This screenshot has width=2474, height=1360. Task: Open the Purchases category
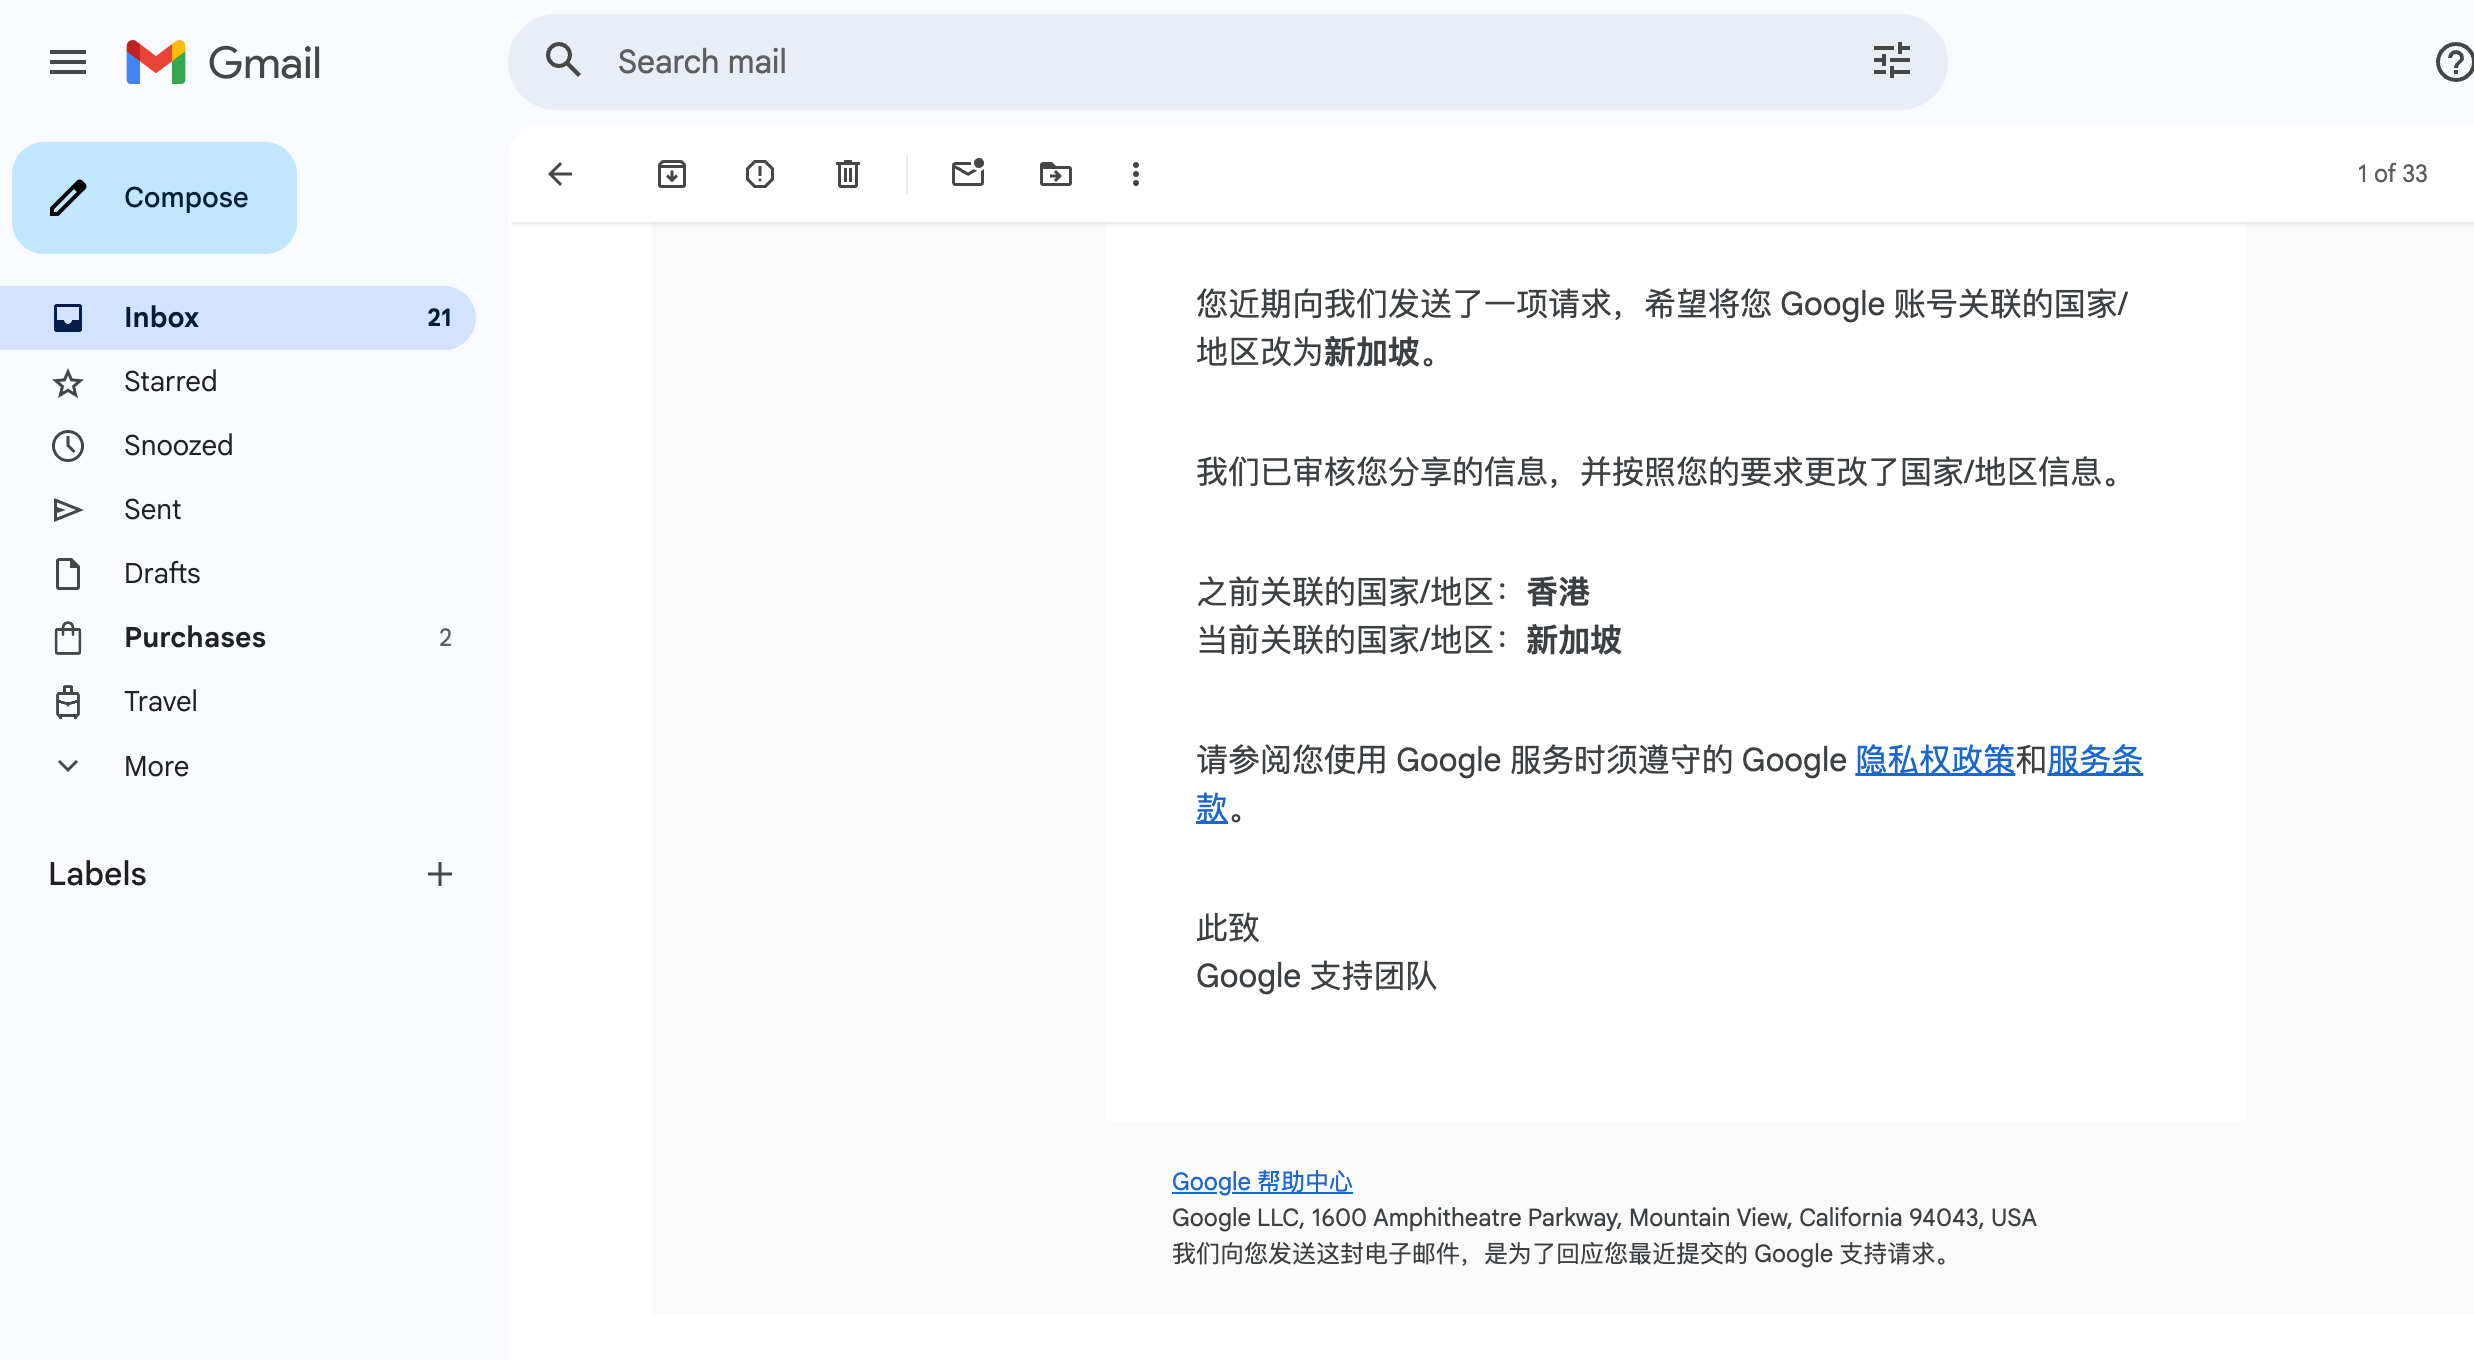(195, 638)
